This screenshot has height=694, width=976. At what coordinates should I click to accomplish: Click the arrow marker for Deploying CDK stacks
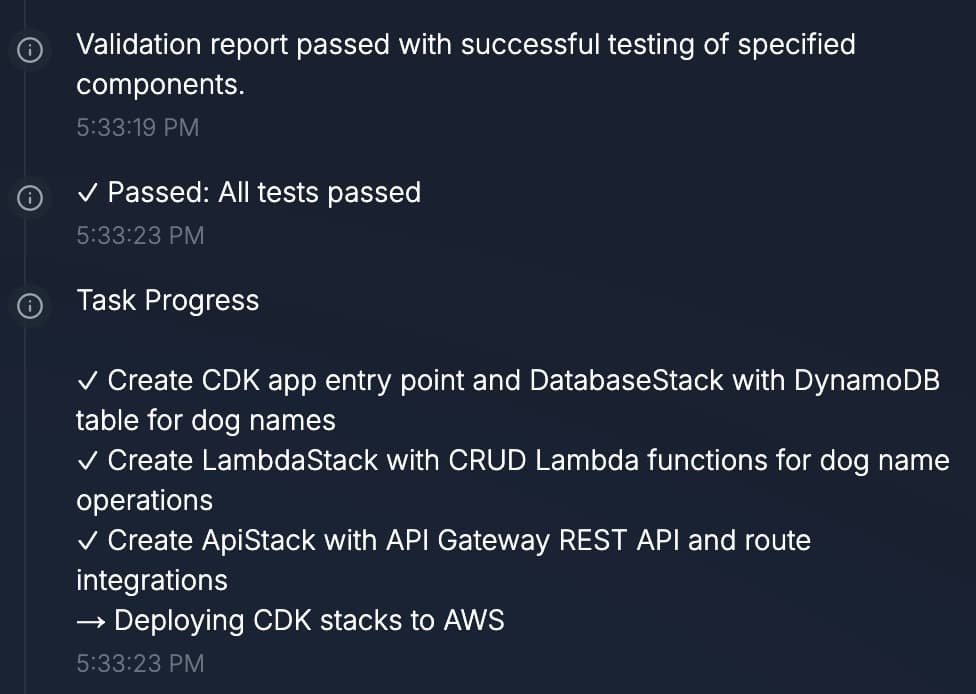(x=92, y=620)
